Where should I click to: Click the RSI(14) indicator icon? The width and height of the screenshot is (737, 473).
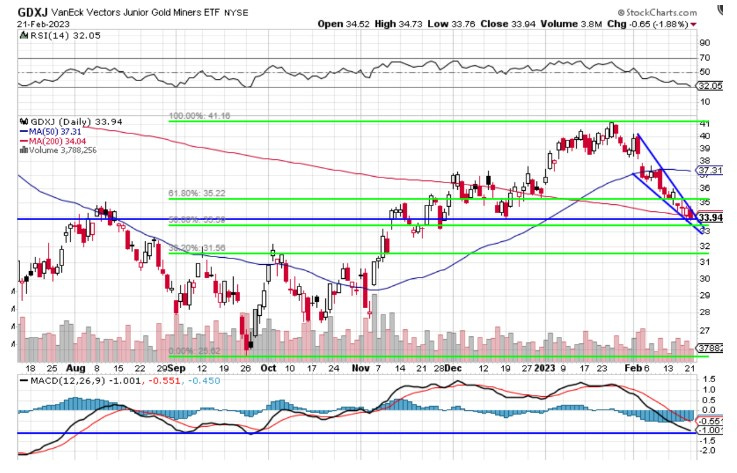(x=21, y=34)
